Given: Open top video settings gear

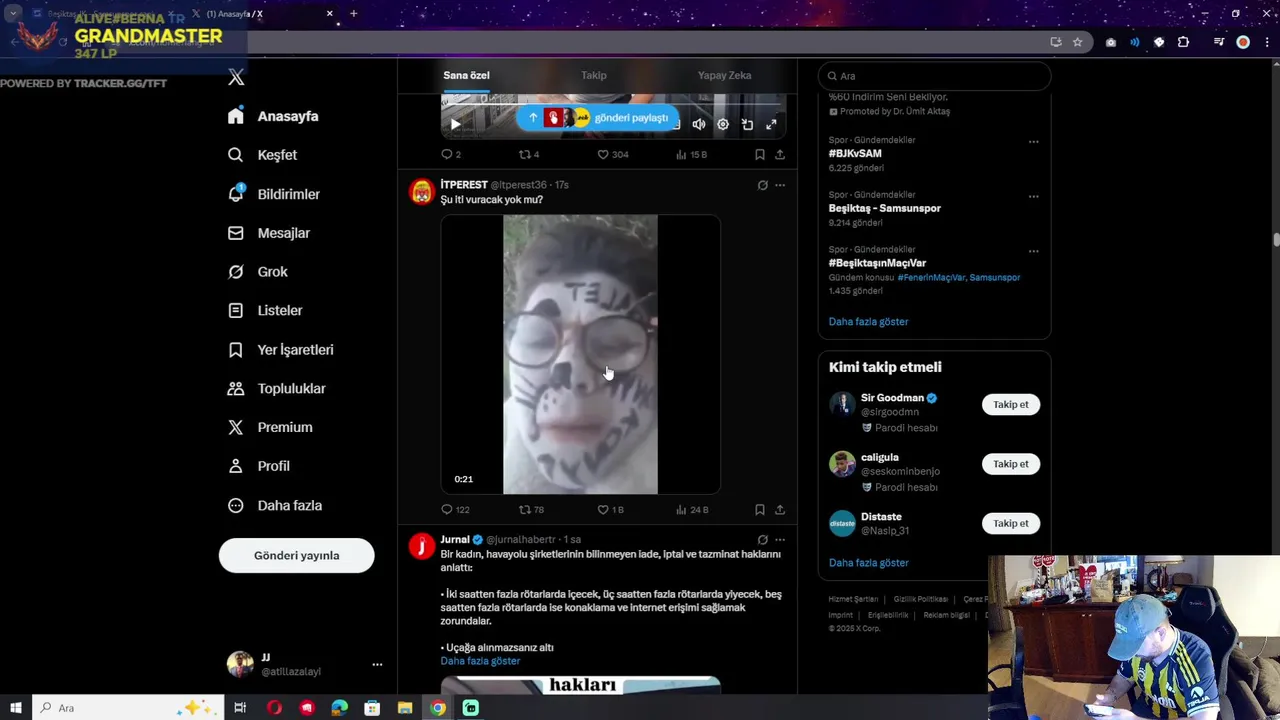Looking at the screenshot, I should point(723,124).
